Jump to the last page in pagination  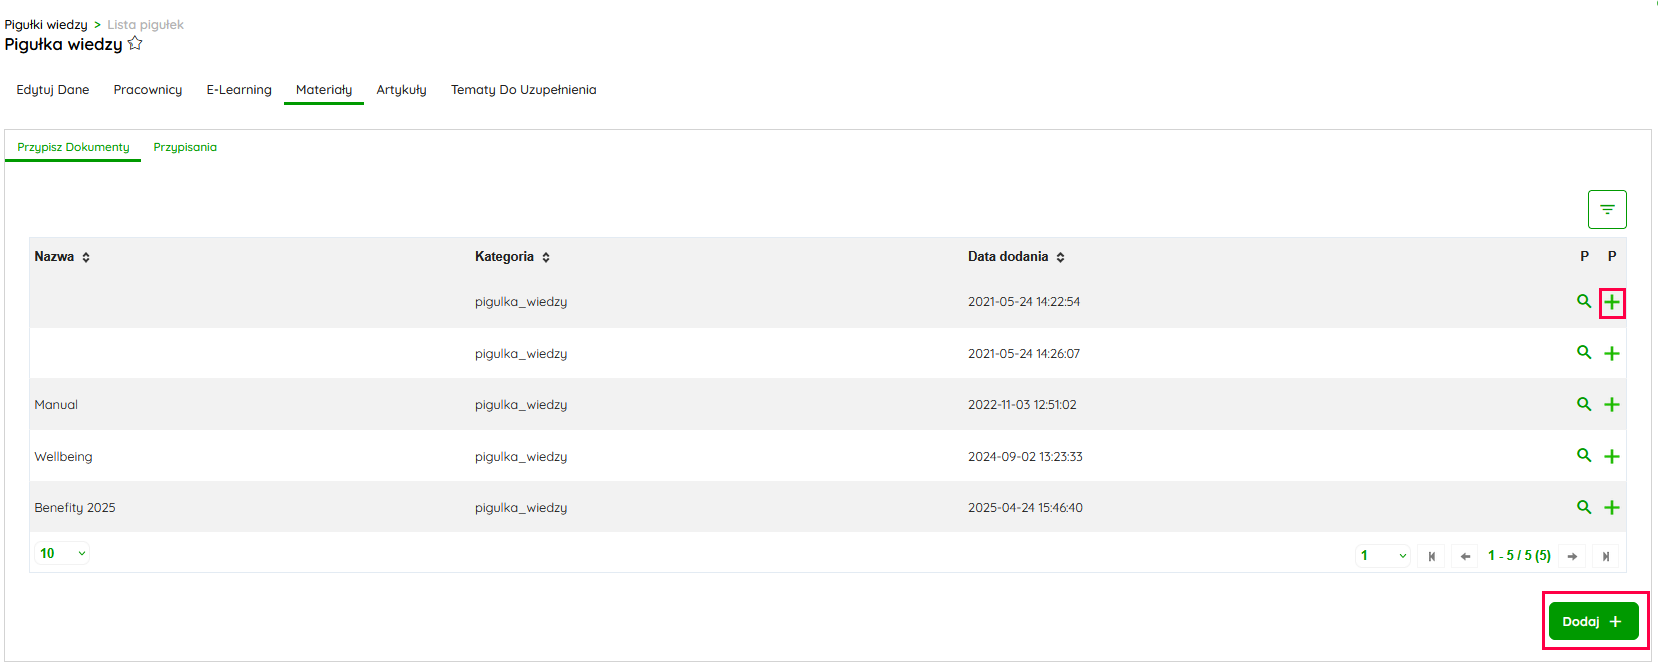tap(1606, 556)
